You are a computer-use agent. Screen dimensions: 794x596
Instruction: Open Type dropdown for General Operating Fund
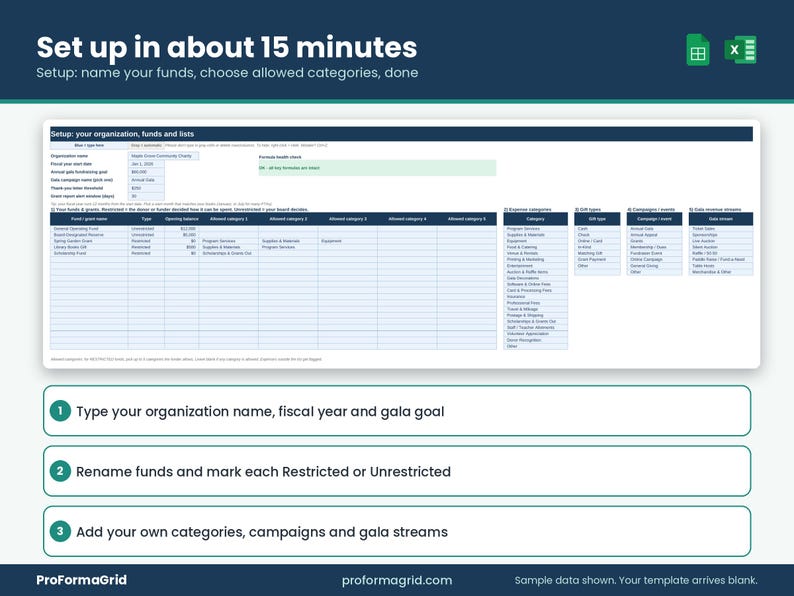pos(146,229)
